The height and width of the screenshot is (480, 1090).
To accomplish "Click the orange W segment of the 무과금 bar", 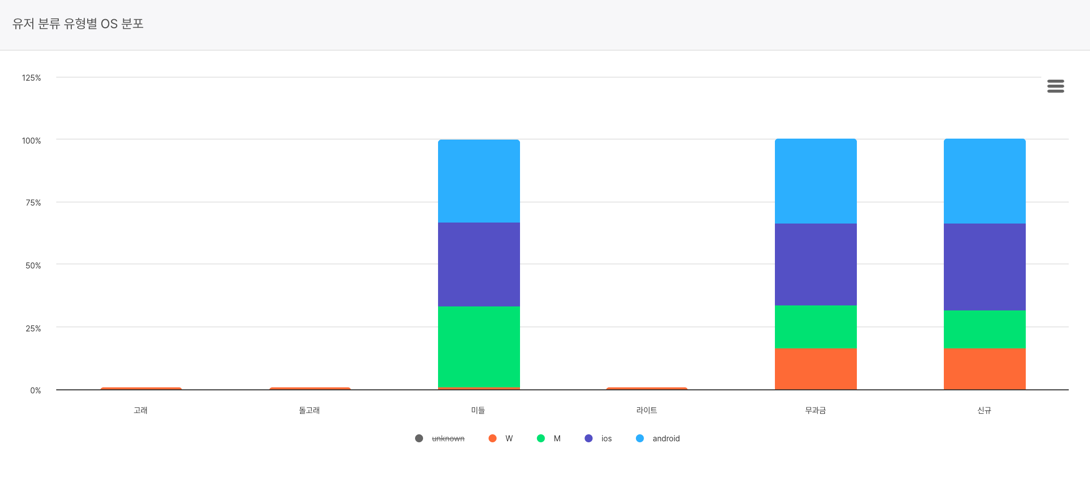I will tap(815, 368).
